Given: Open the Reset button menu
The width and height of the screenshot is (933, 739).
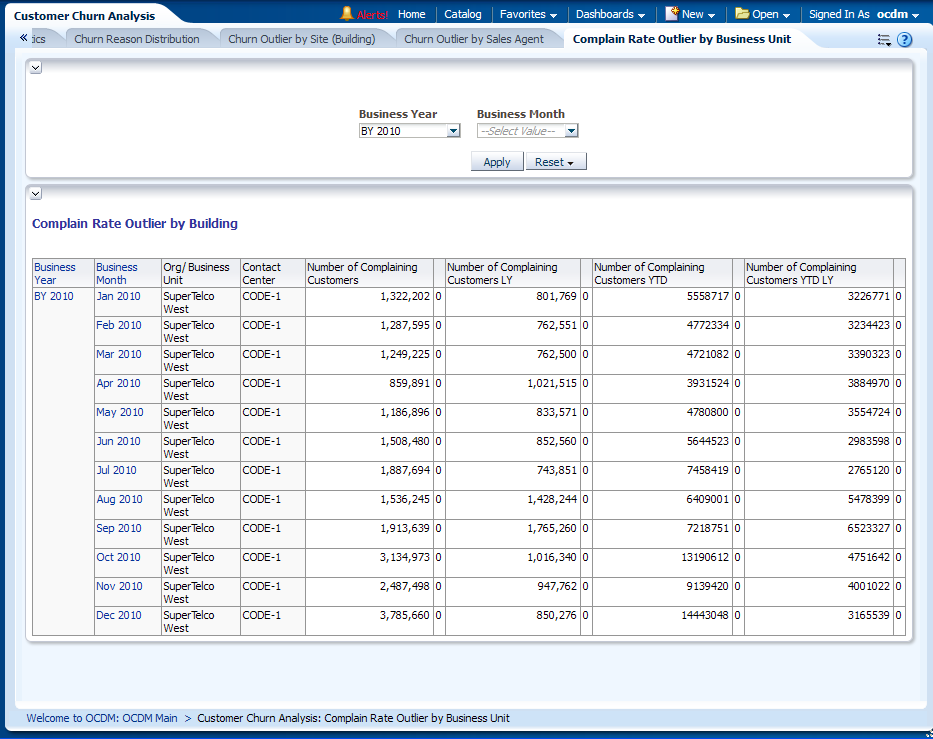Looking at the screenshot, I should [556, 162].
